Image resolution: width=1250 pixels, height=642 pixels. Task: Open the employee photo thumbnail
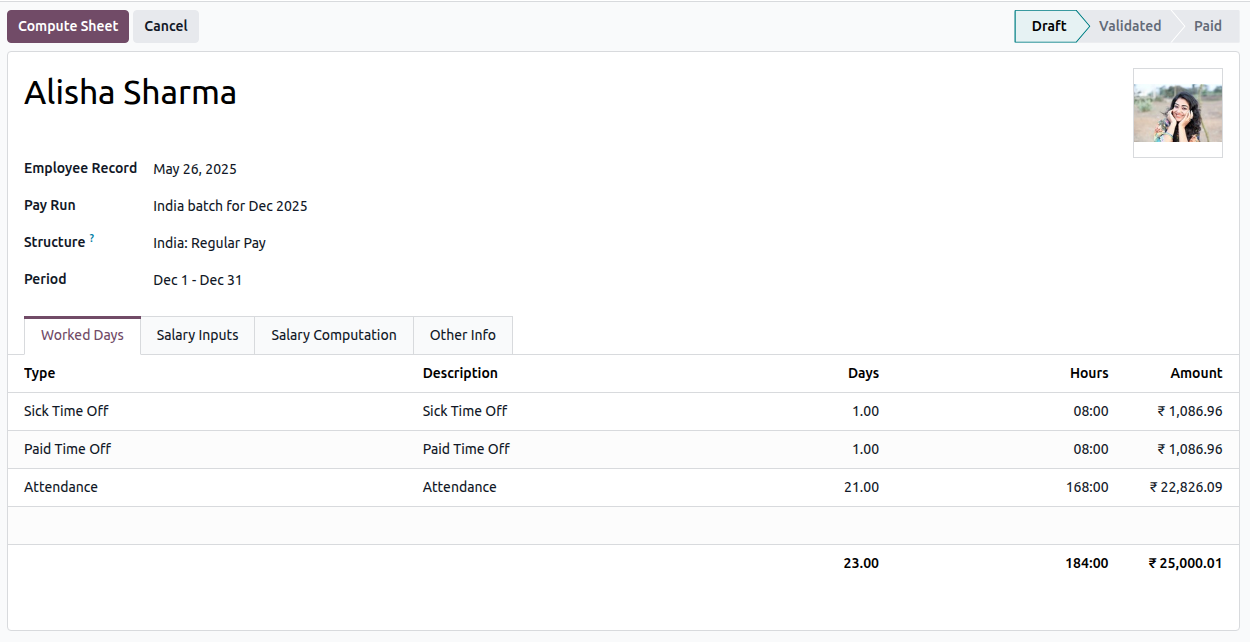pos(1177,112)
